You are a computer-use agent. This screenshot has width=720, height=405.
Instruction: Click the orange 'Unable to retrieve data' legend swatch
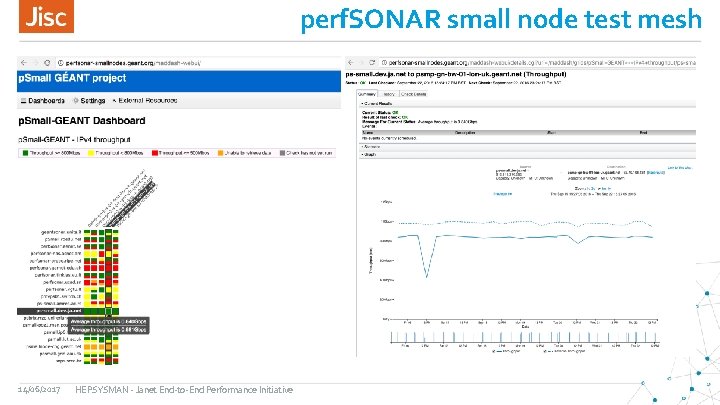220,153
